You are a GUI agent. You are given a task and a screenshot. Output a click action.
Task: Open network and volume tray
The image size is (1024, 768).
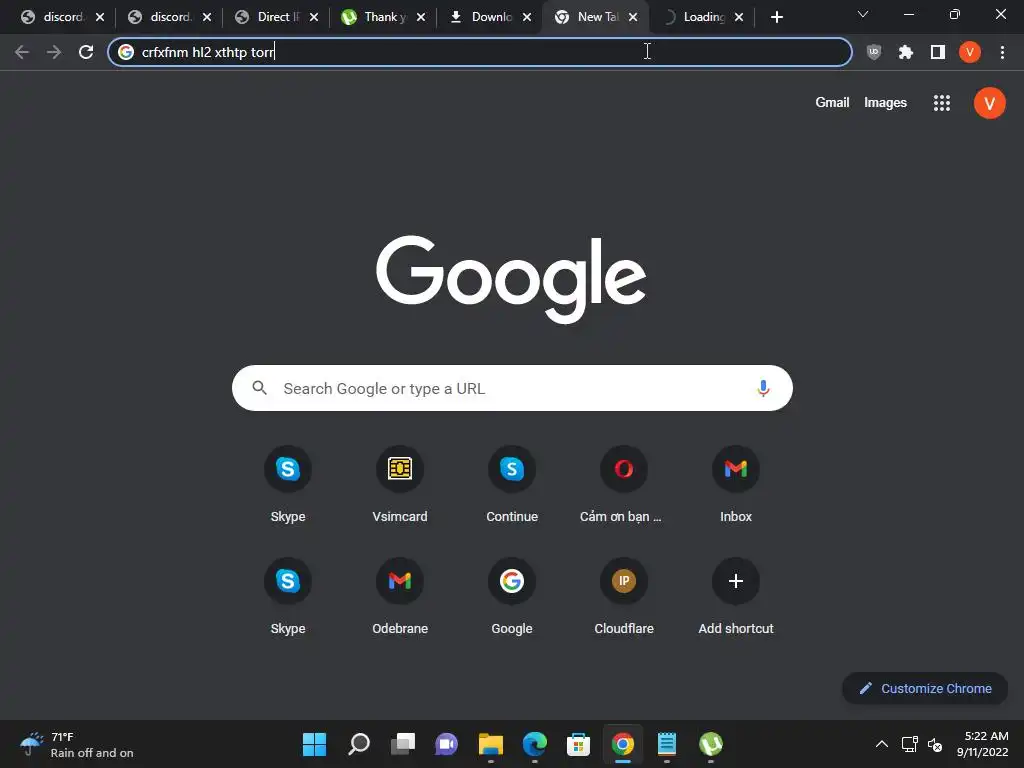pos(921,744)
